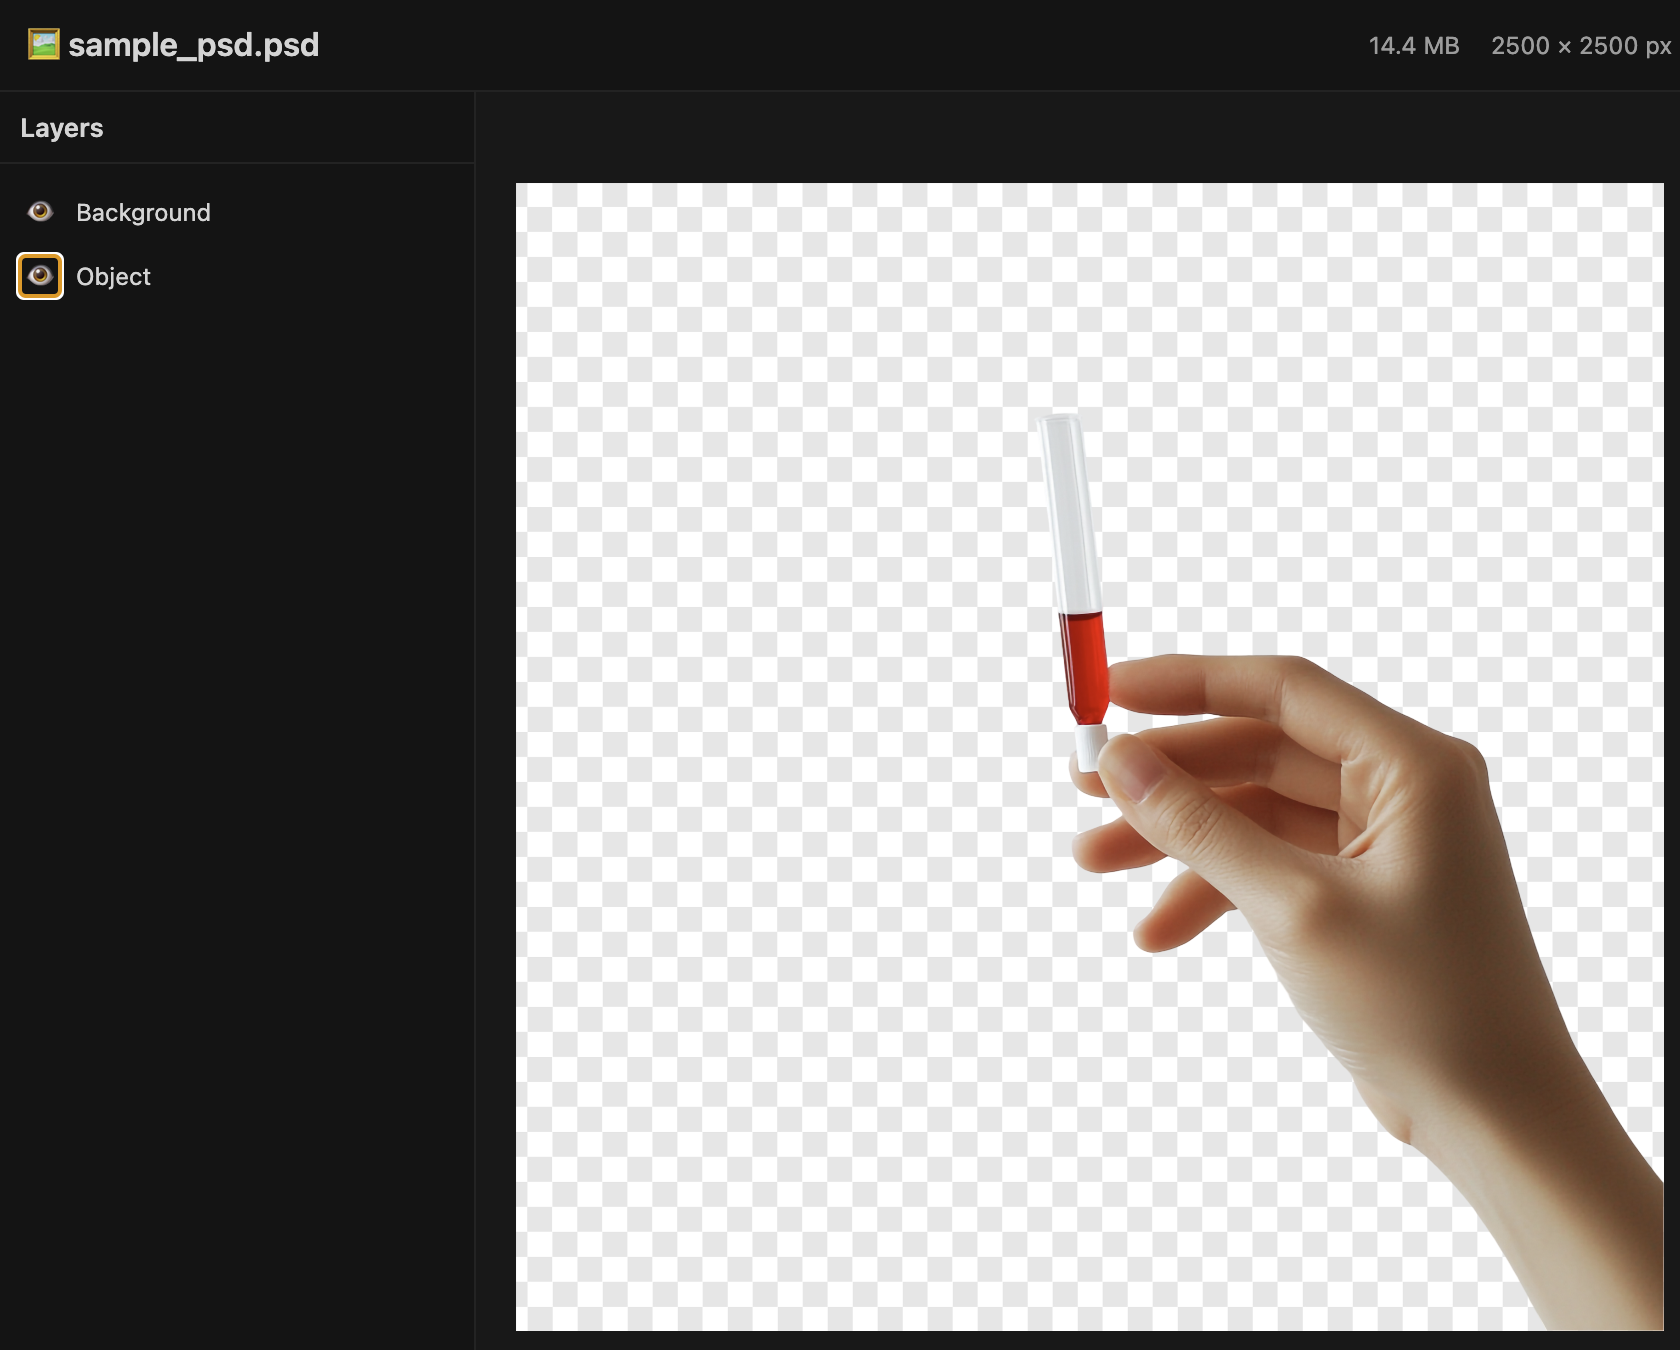Click the Layers panel heading
The height and width of the screenshot is (1350, 1680).
[62, 128]
